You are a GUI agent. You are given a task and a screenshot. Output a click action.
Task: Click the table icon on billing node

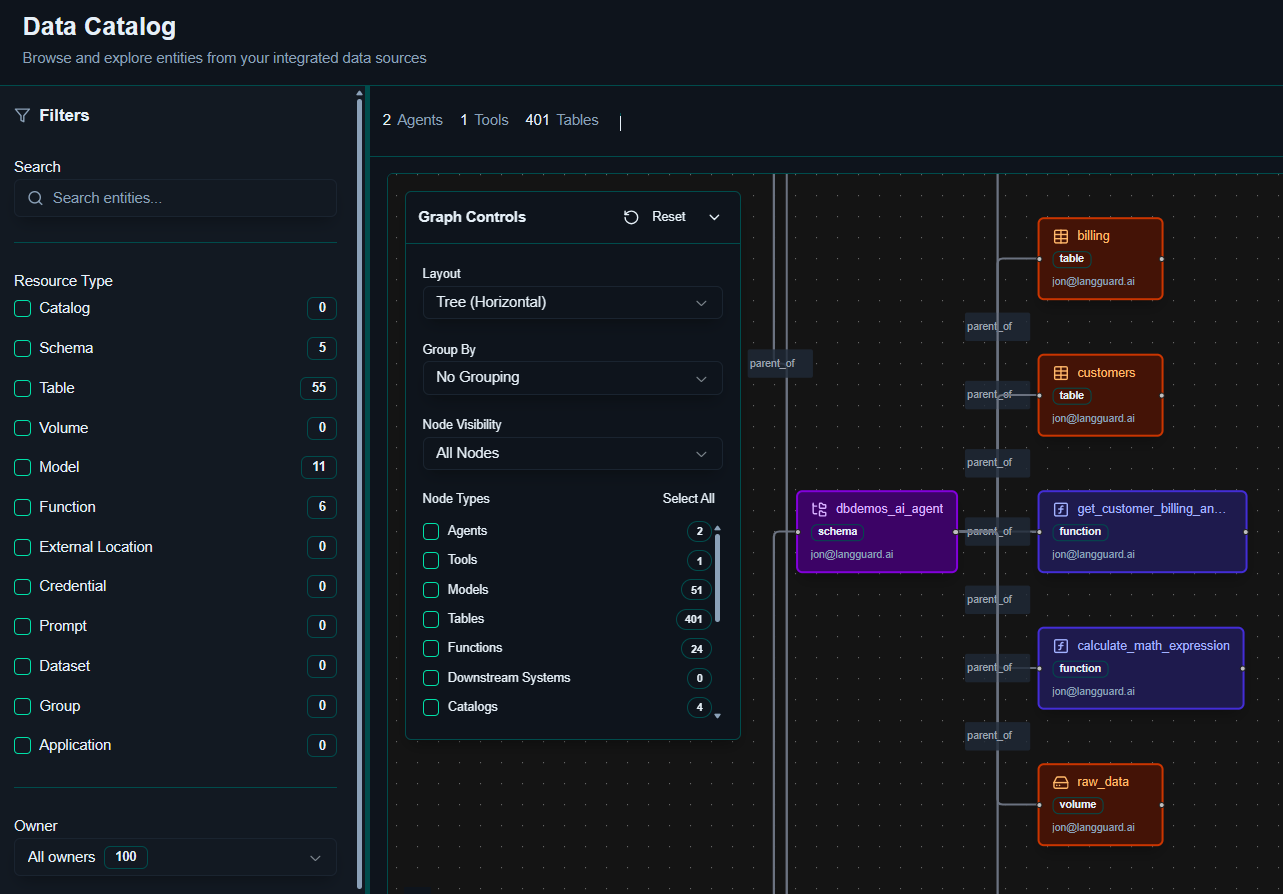(1061, 237)
